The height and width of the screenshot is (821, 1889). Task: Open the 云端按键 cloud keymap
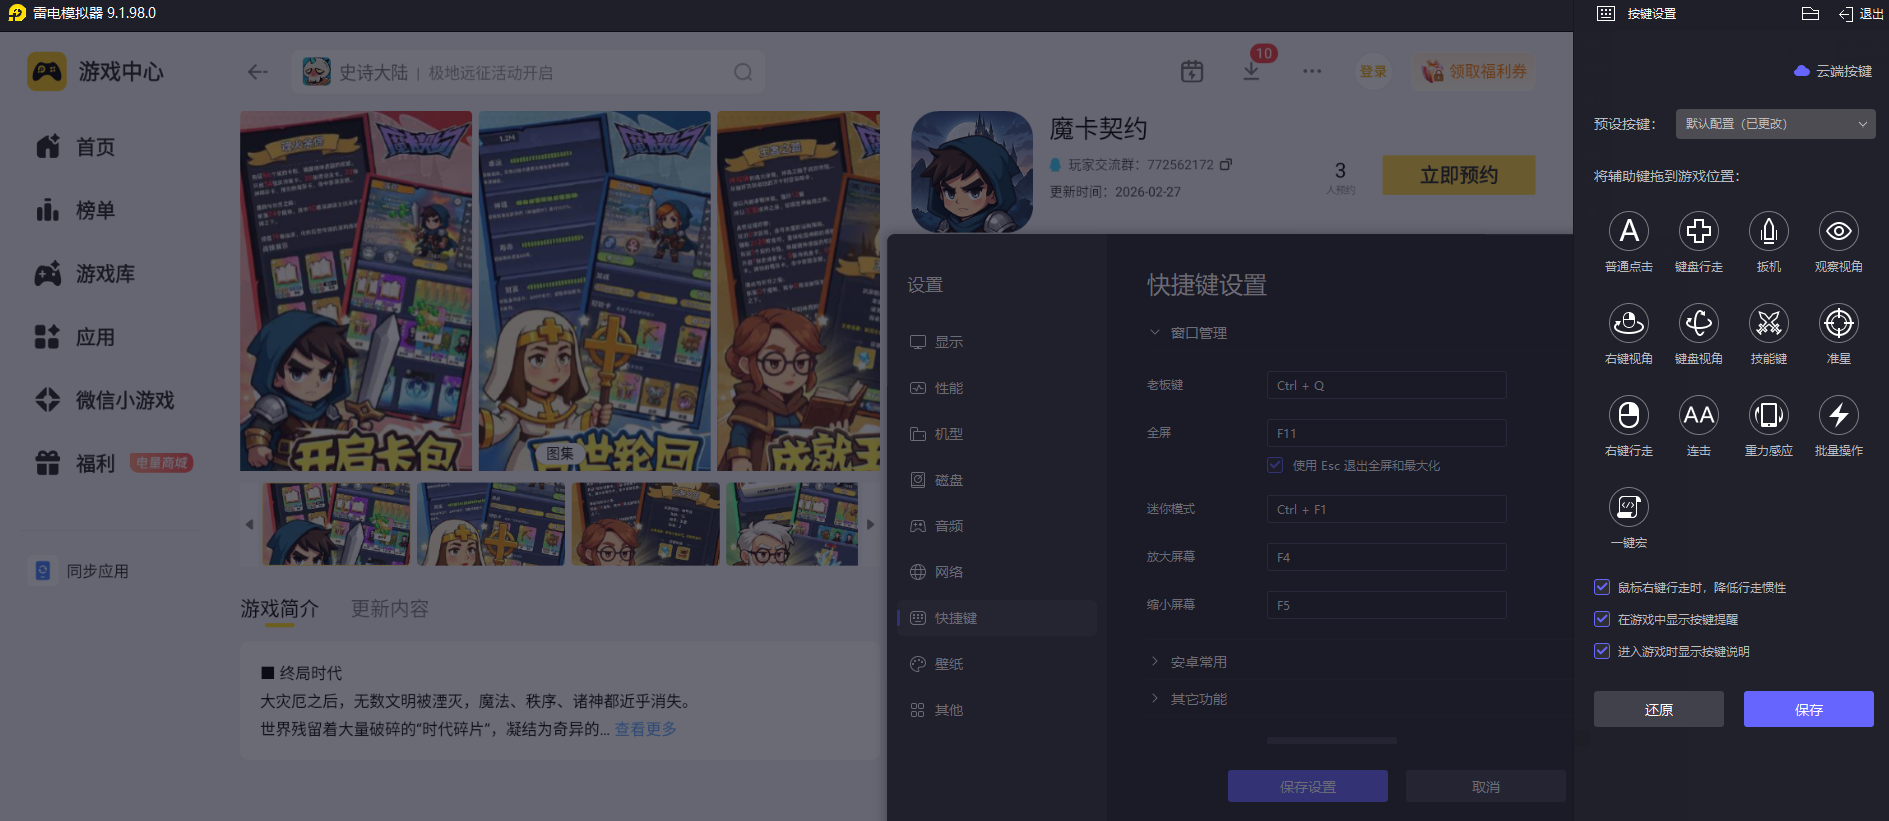pos(1834,71)
